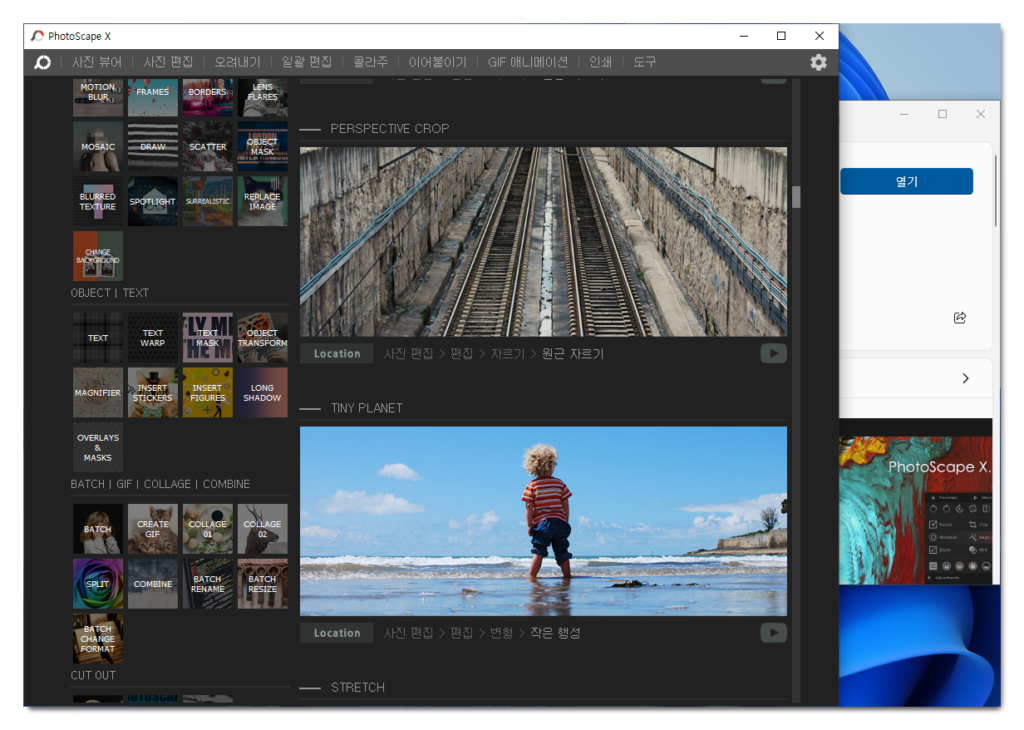The image size is (1024, 730).
Task: Open the Batch Change Format tile
Action: [x=98, y=639]
